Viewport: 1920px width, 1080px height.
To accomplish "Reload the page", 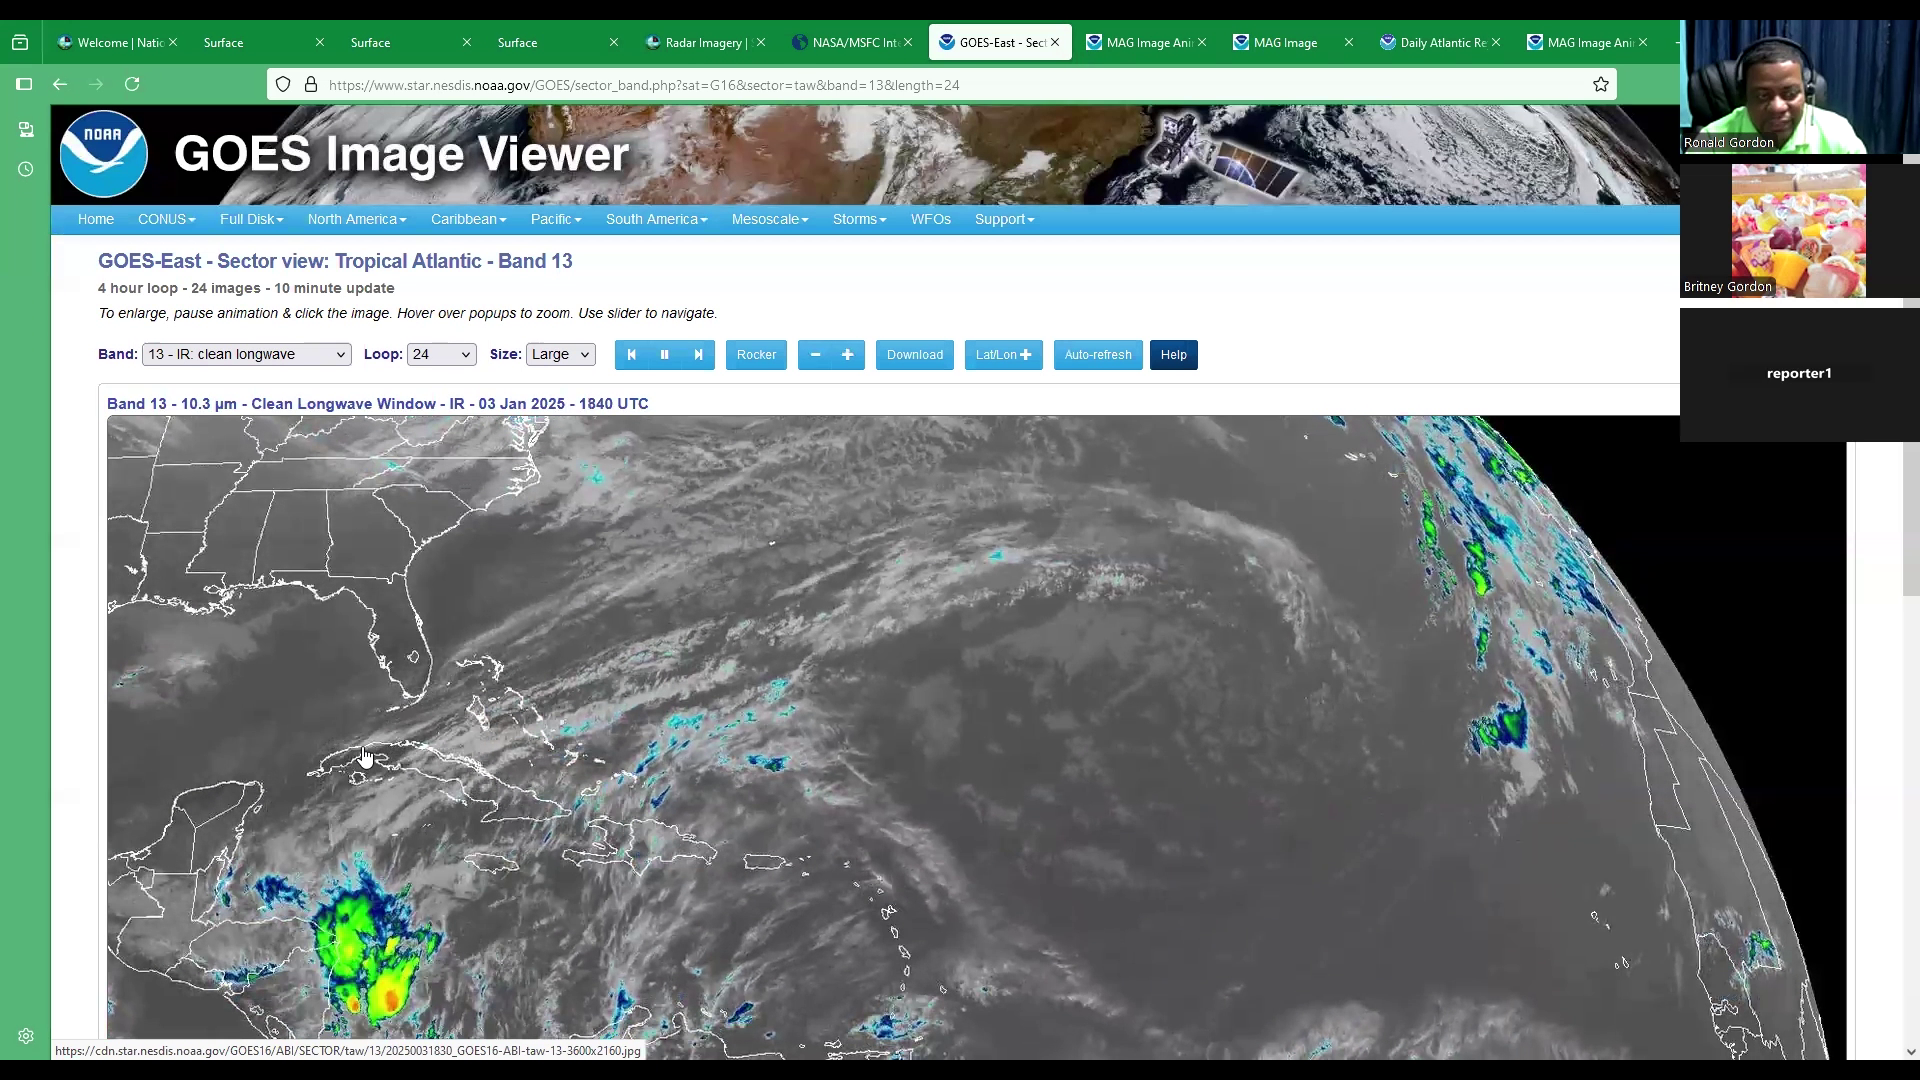I will point(132,84).
